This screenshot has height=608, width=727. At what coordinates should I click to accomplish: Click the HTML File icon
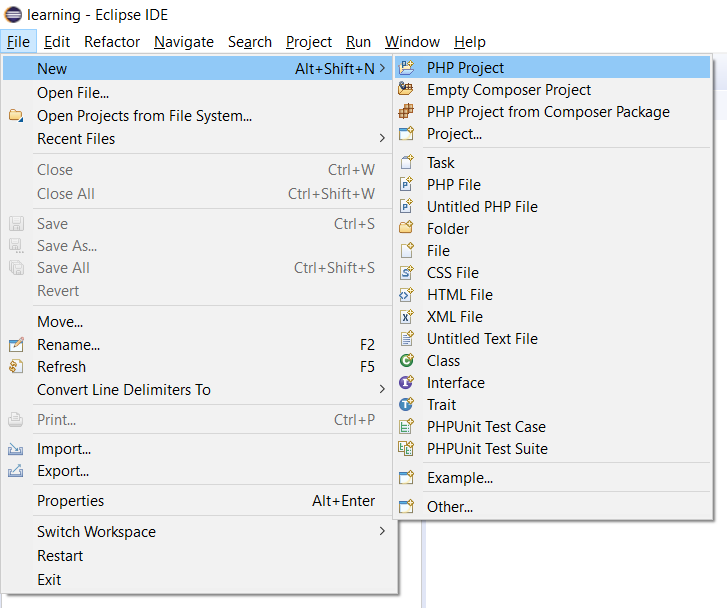(x=407, y=294)
